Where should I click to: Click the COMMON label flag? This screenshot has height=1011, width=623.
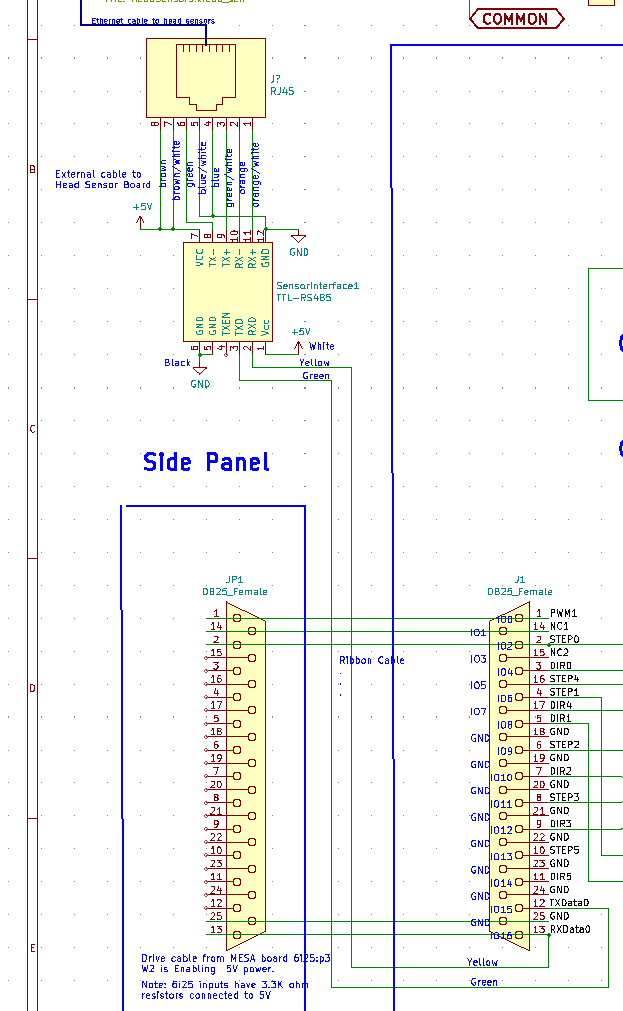[x=517, y=19]
